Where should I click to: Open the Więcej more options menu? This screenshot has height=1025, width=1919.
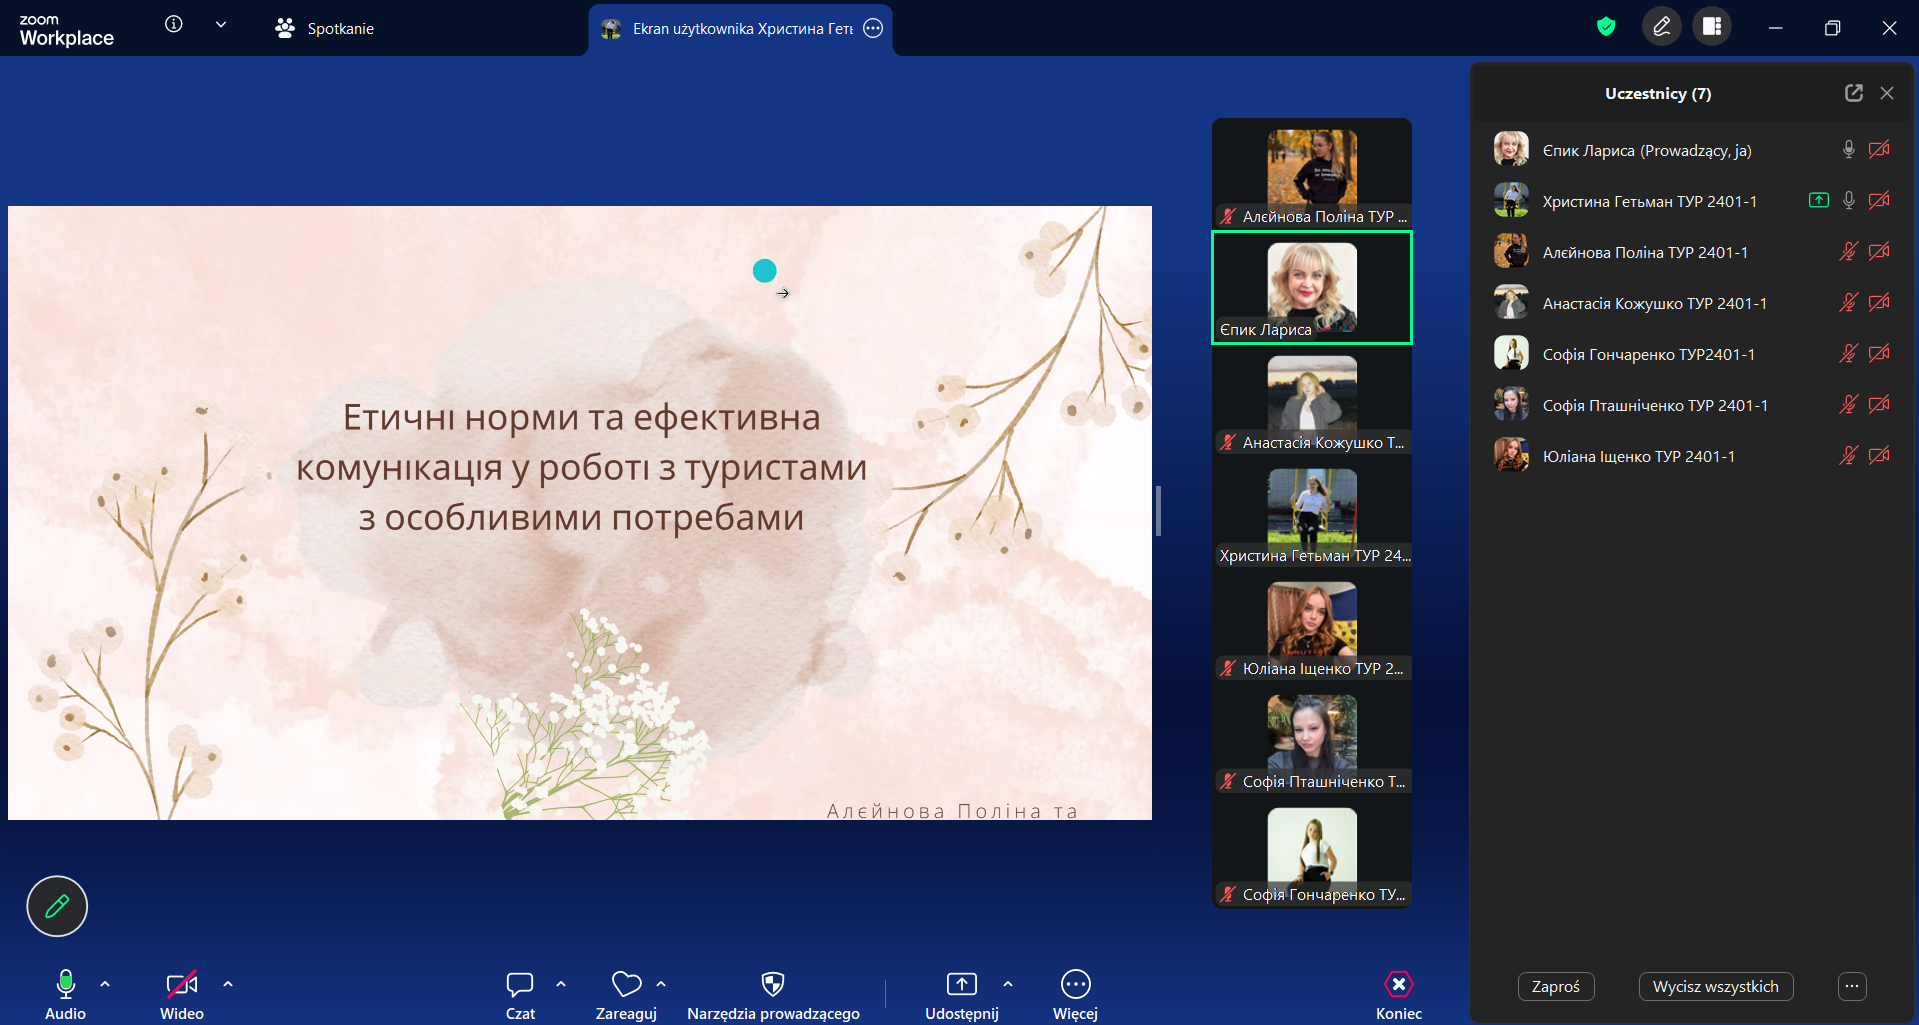click(x=1075, y=985)
